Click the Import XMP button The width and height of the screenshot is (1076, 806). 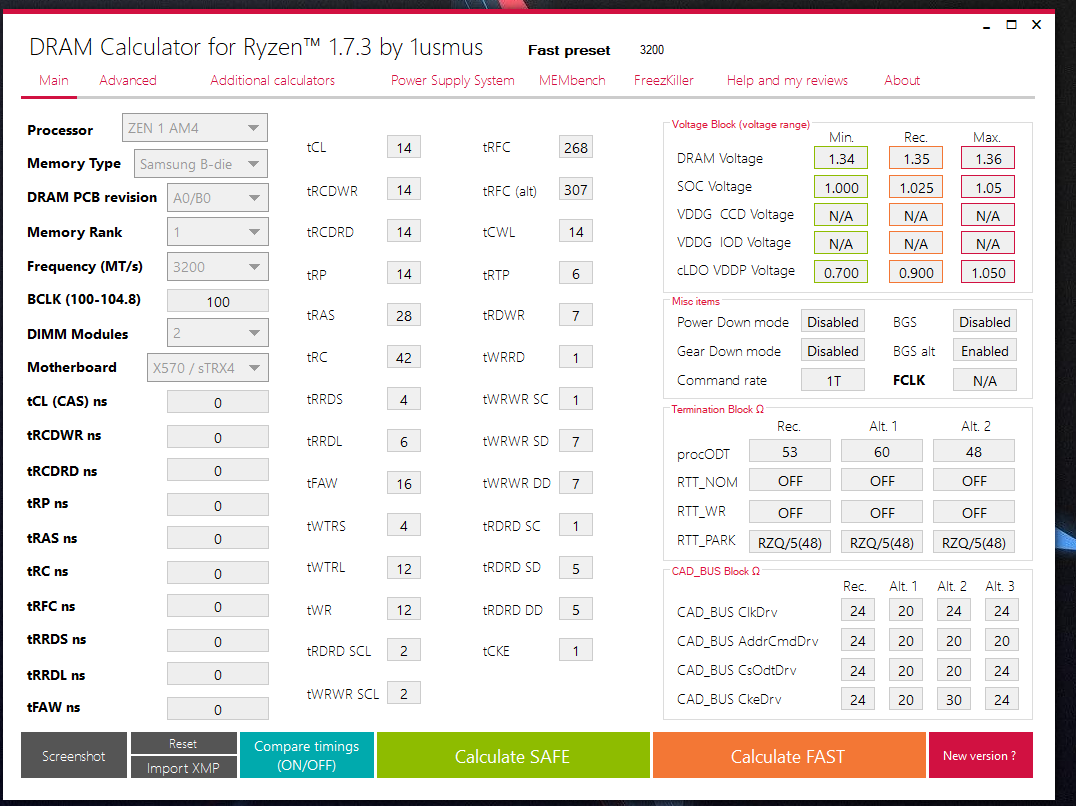[183, 768]
